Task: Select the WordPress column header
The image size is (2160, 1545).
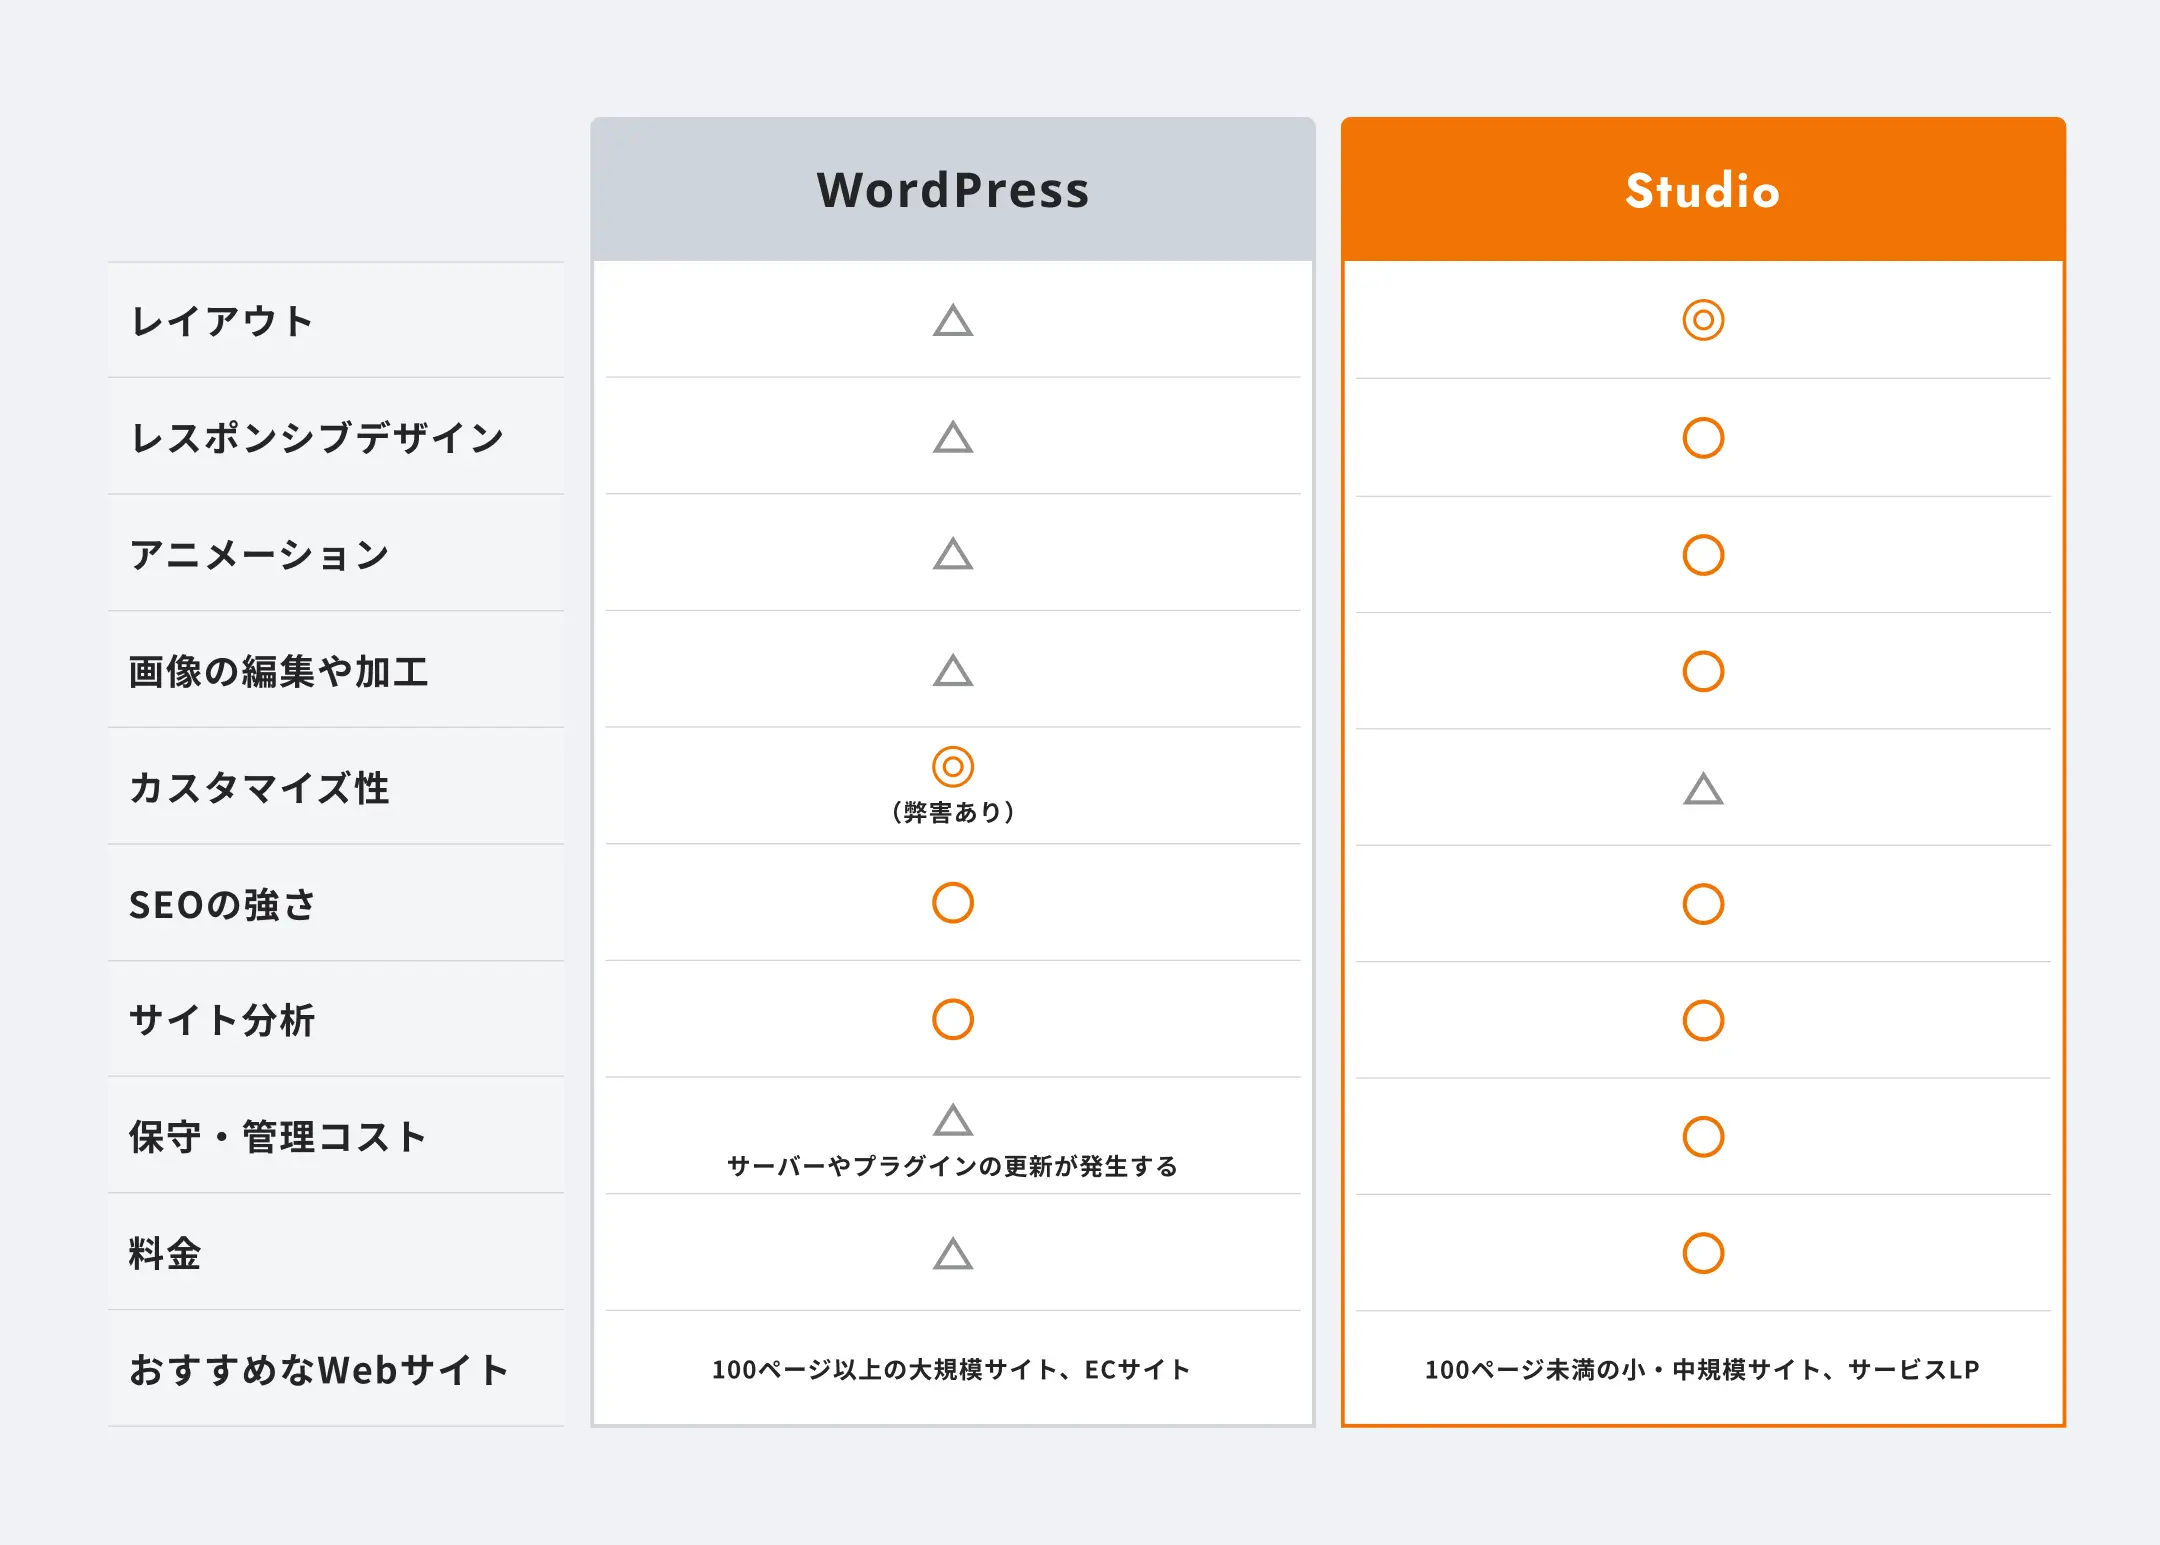Action: (x=952, y=190)
